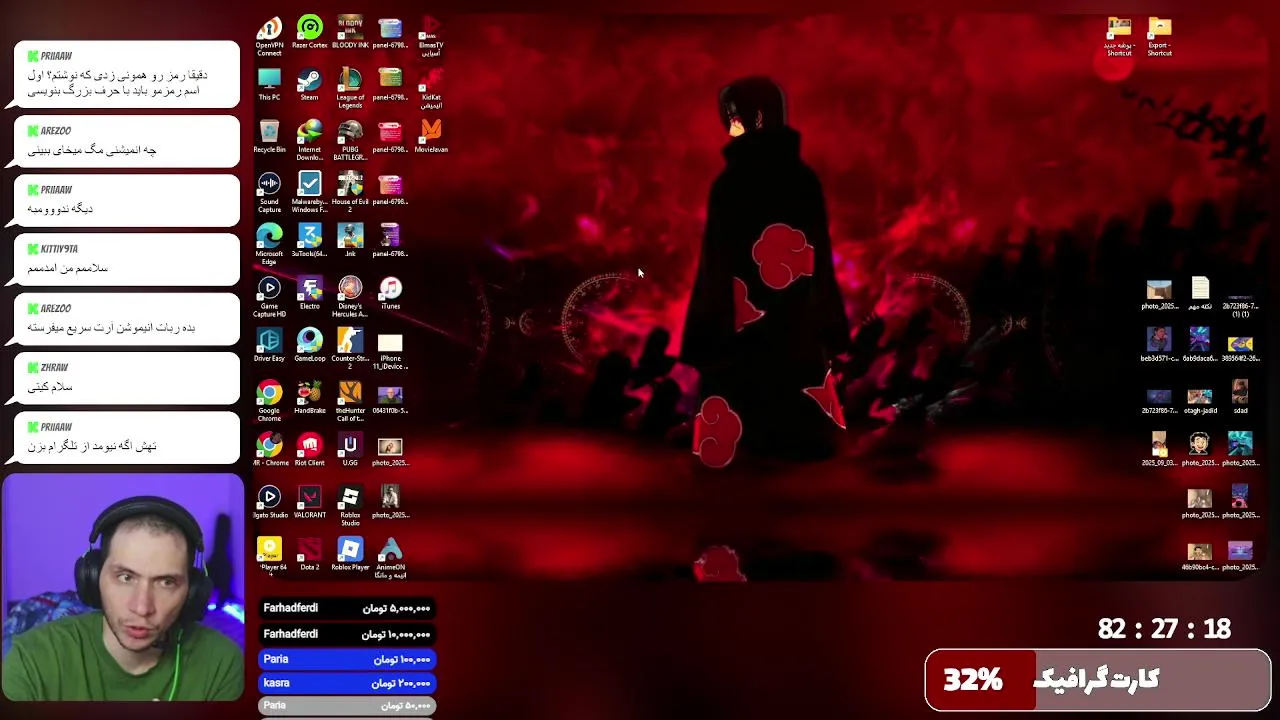
Task: Open the Export - Shortcut folder
Action: pos(1159,37)
